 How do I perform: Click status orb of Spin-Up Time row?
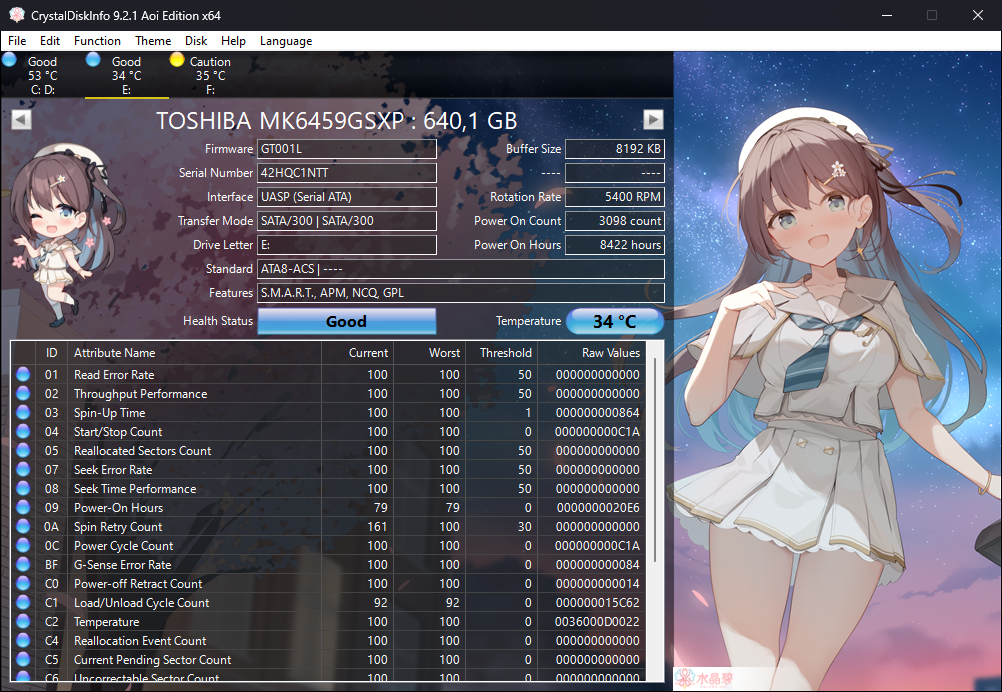(23, 412)
